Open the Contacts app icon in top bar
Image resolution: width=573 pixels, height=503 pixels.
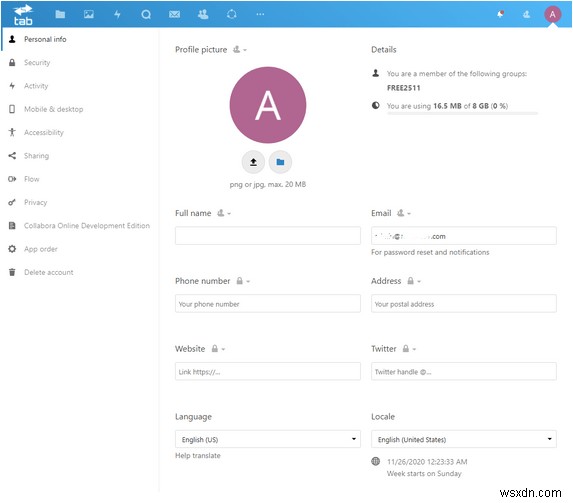tap(203, 14)
